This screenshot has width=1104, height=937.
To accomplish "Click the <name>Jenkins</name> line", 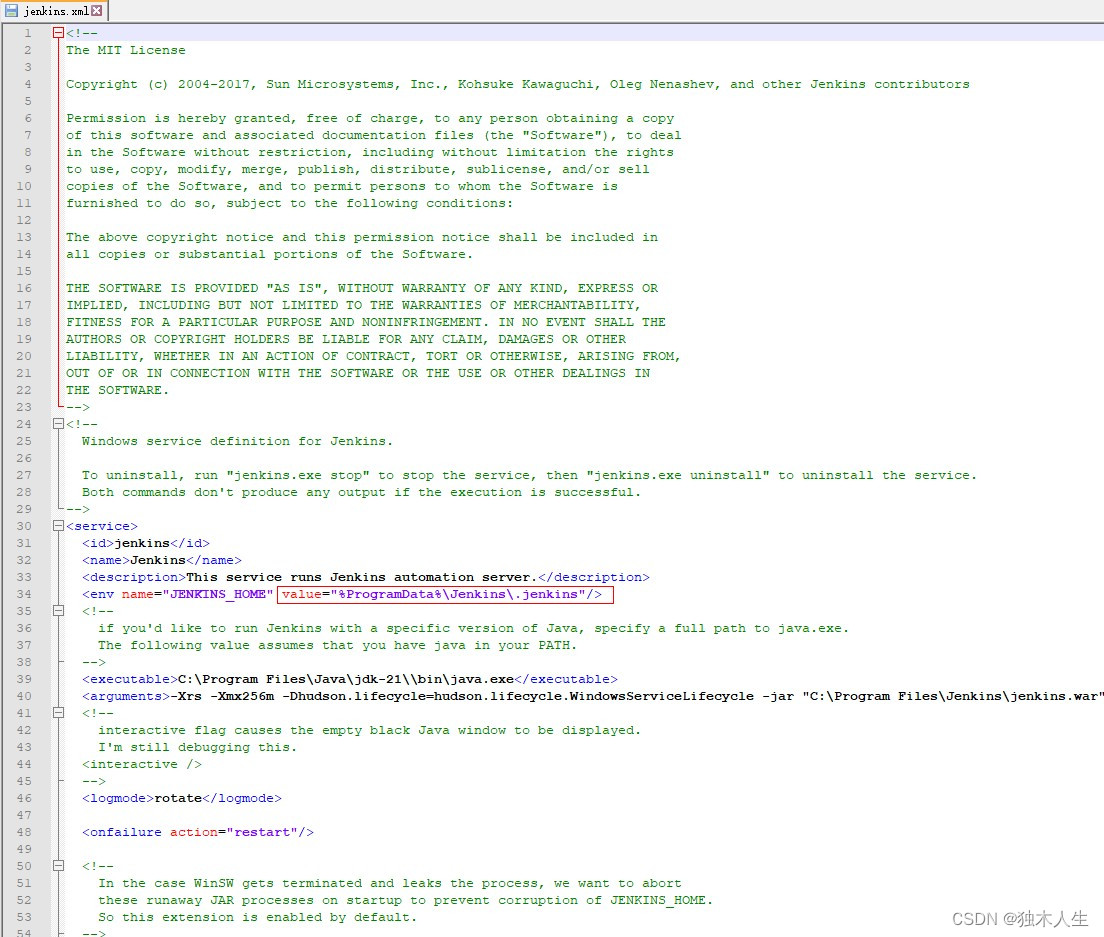I will point(162,560).
